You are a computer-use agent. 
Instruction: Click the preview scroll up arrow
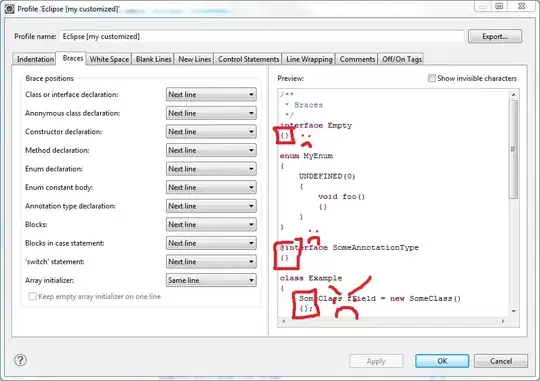click(513, 94)
